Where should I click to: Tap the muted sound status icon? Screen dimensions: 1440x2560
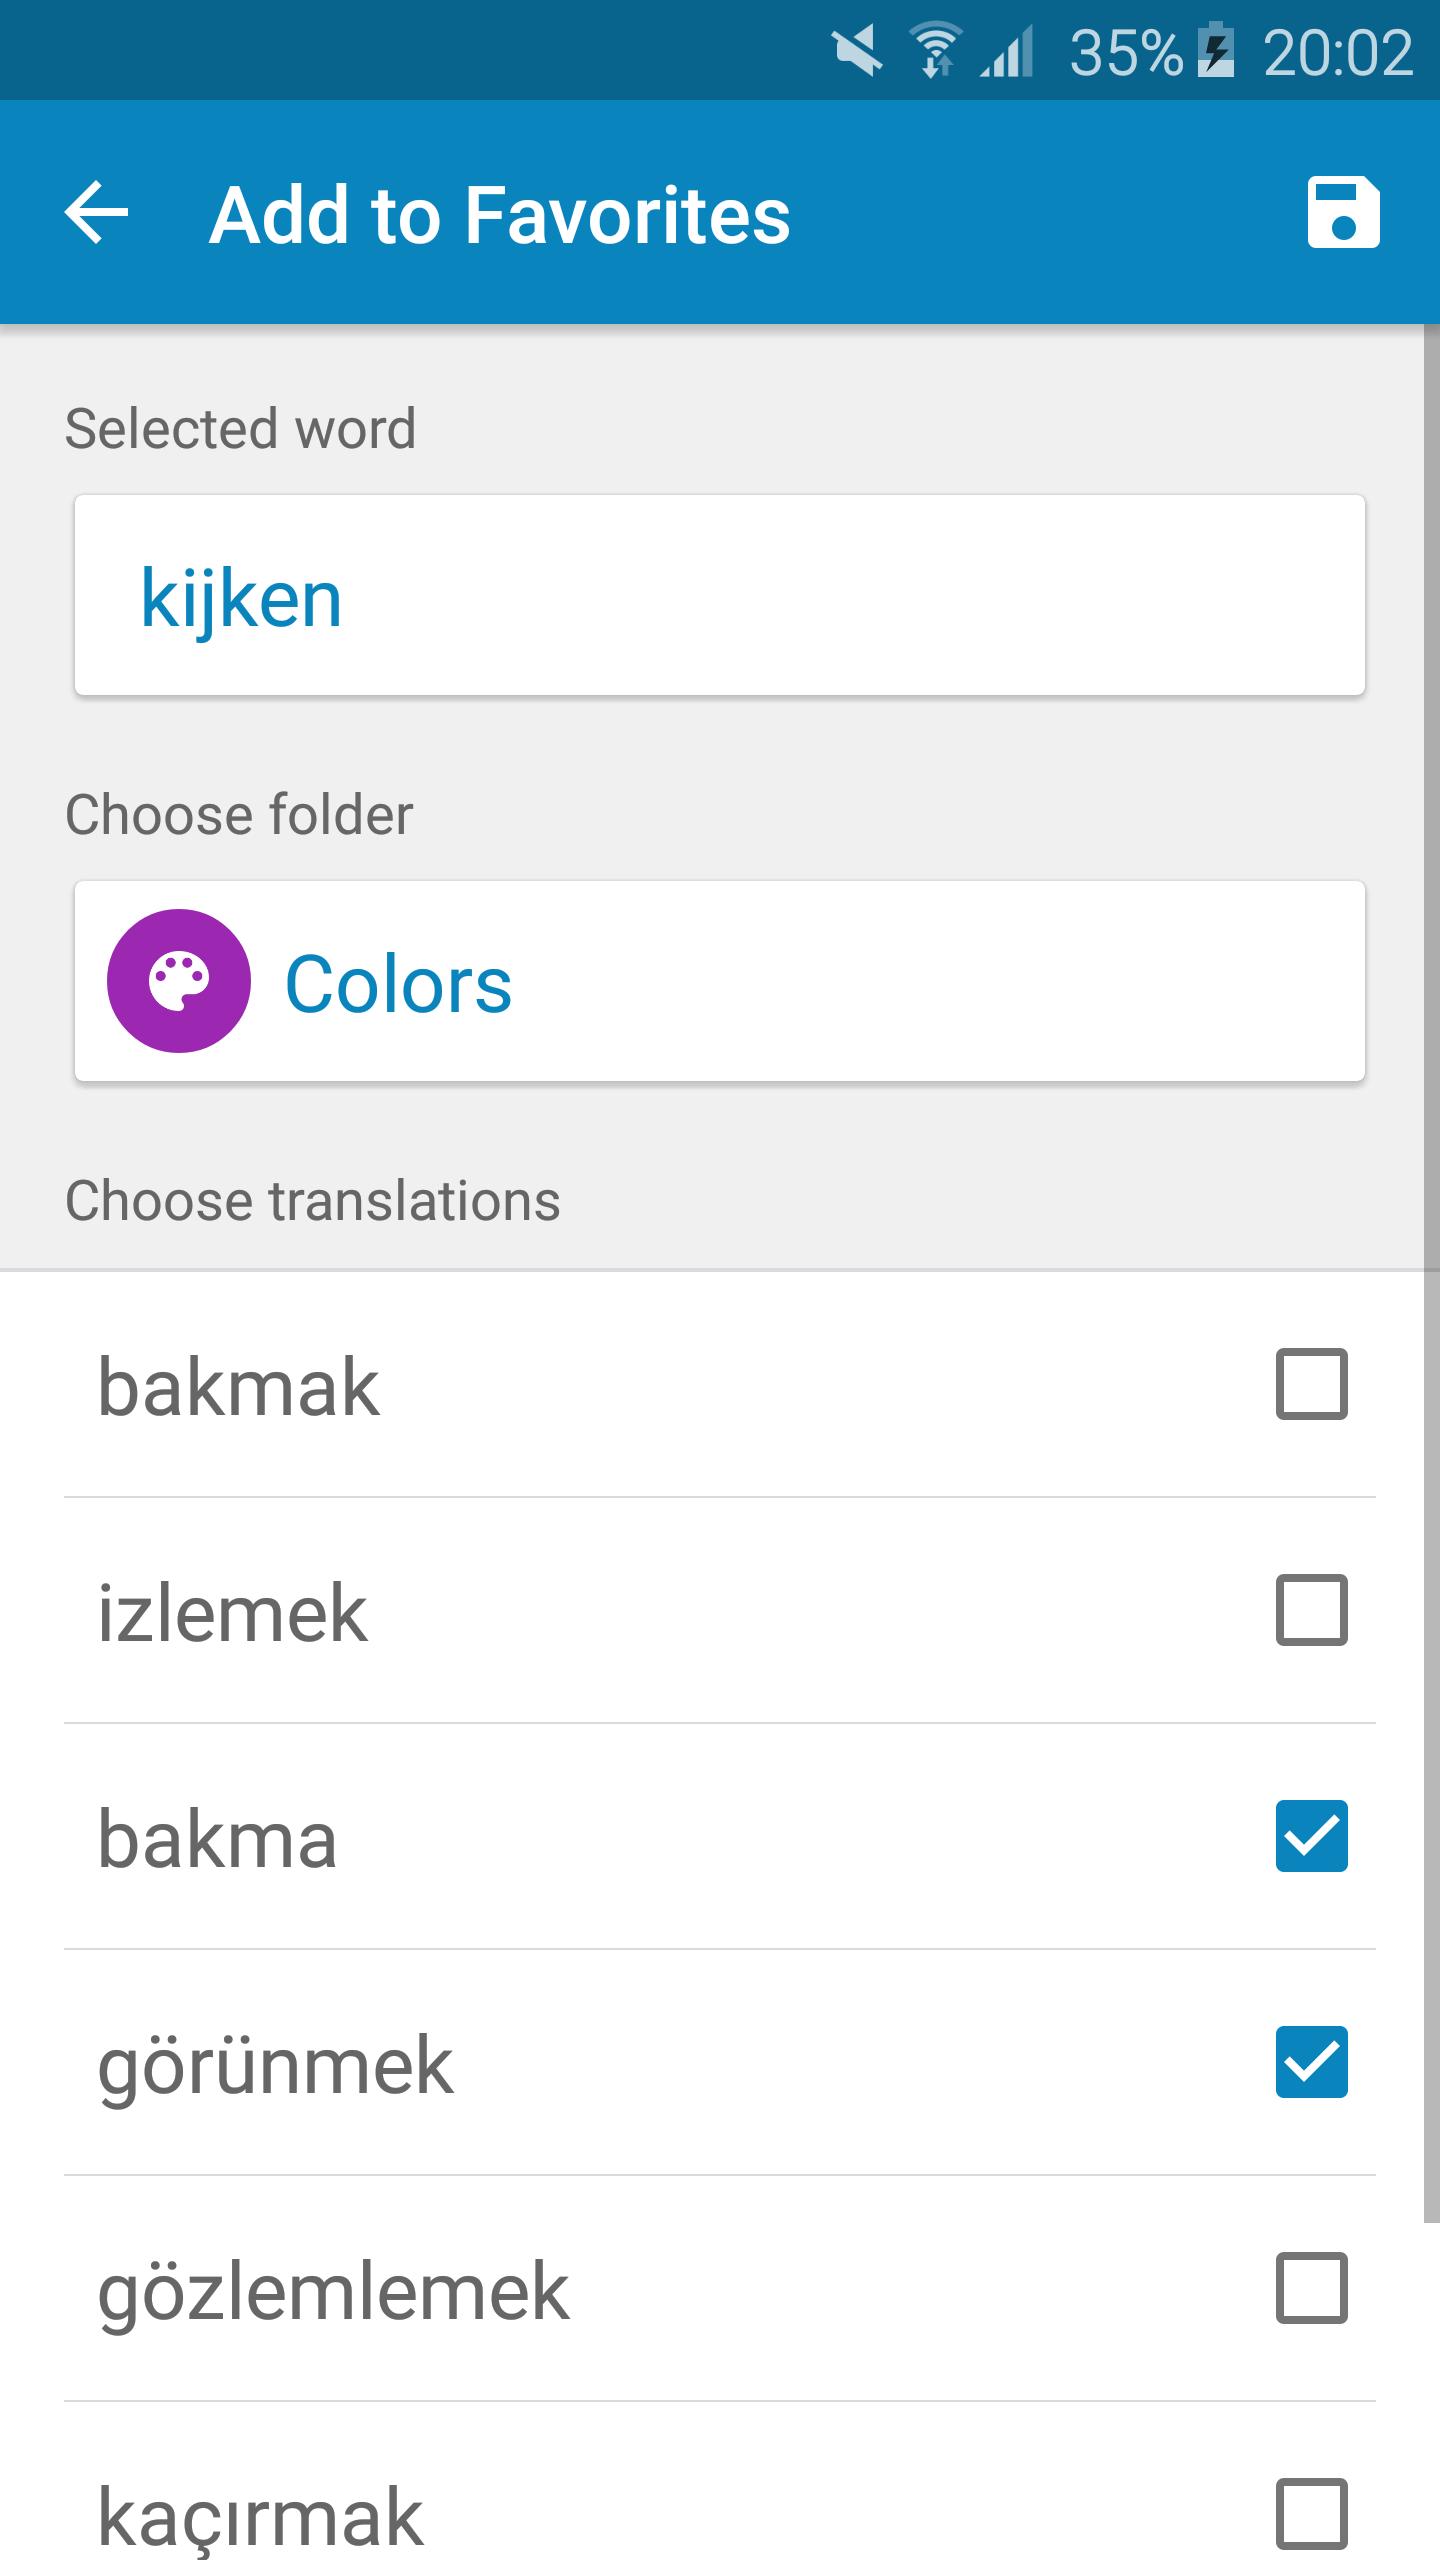857,50
